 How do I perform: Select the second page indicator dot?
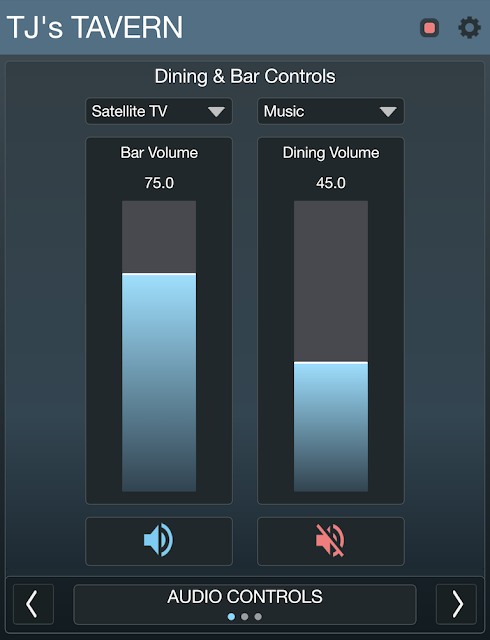tap(245, 616)
